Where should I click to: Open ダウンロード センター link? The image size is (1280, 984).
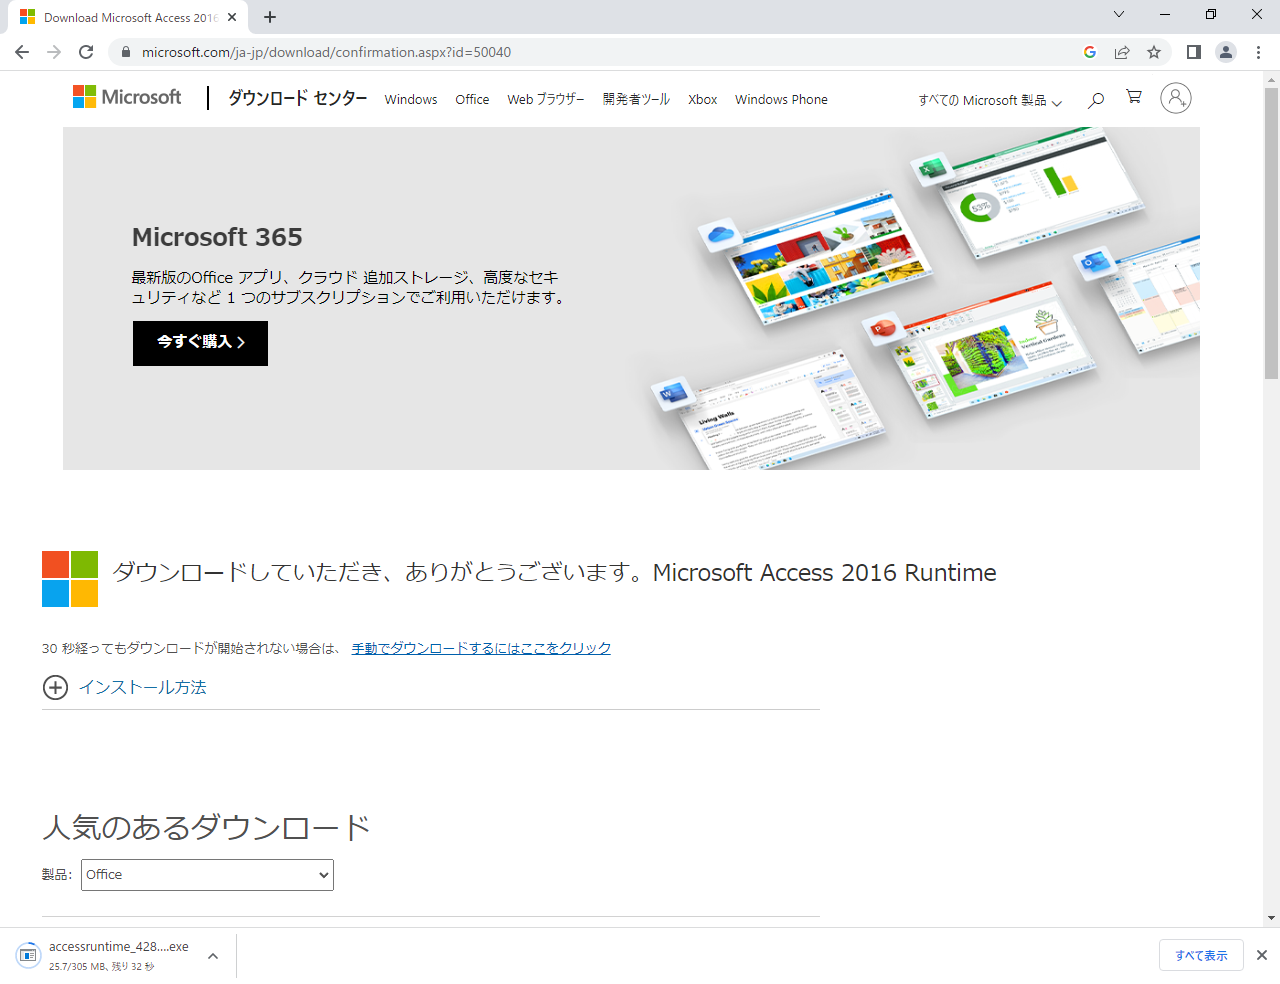[298, 98]
